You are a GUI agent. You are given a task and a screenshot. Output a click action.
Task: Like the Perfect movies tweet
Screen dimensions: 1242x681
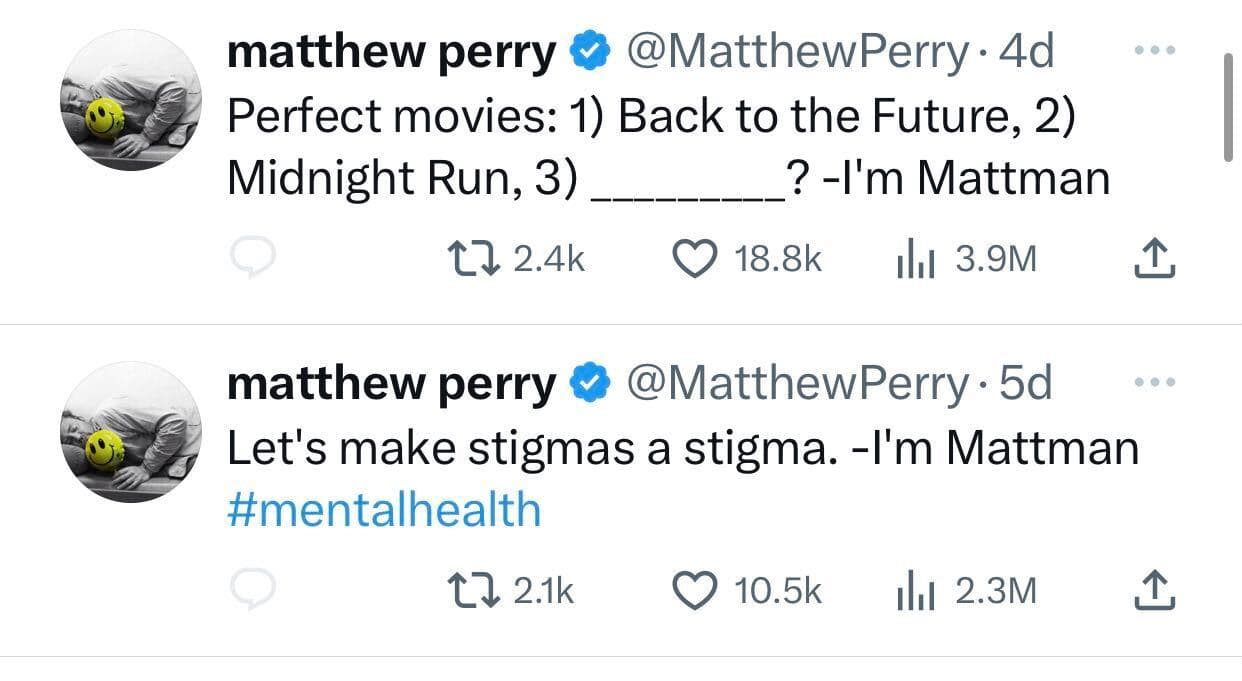click(693, 258)
